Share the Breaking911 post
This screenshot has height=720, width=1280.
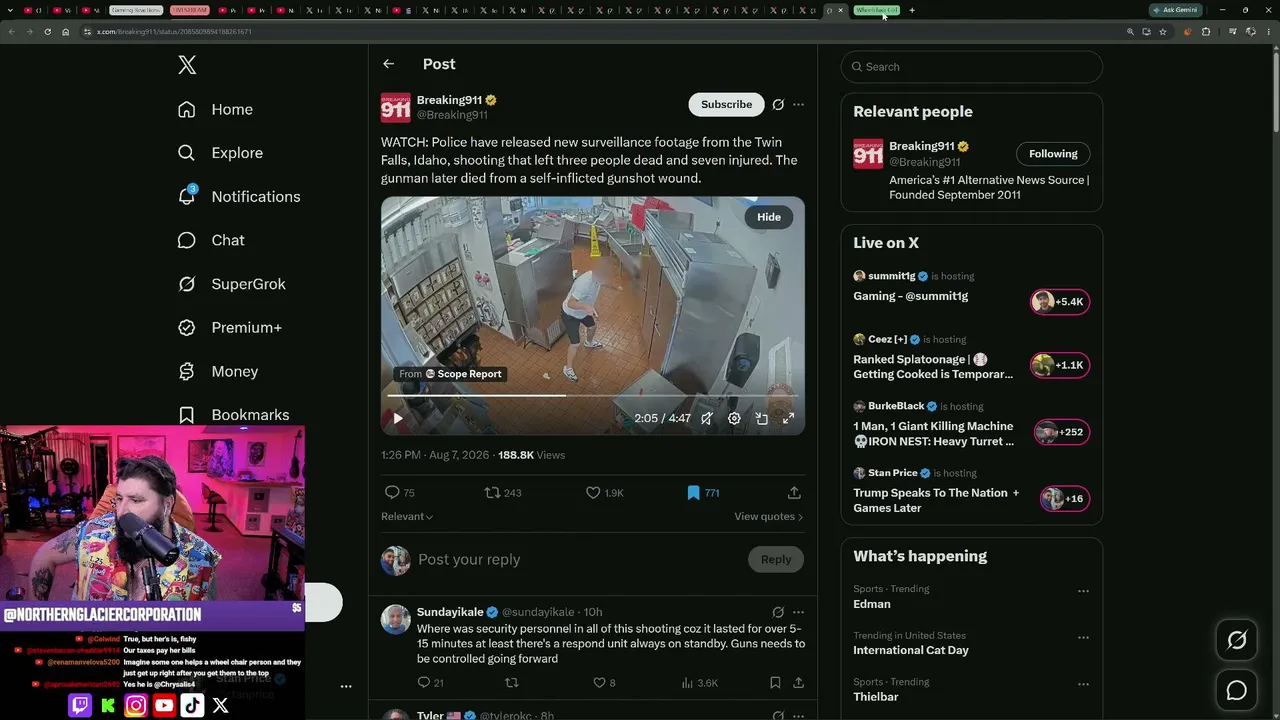pyautogui.click(x=794, y=493)
